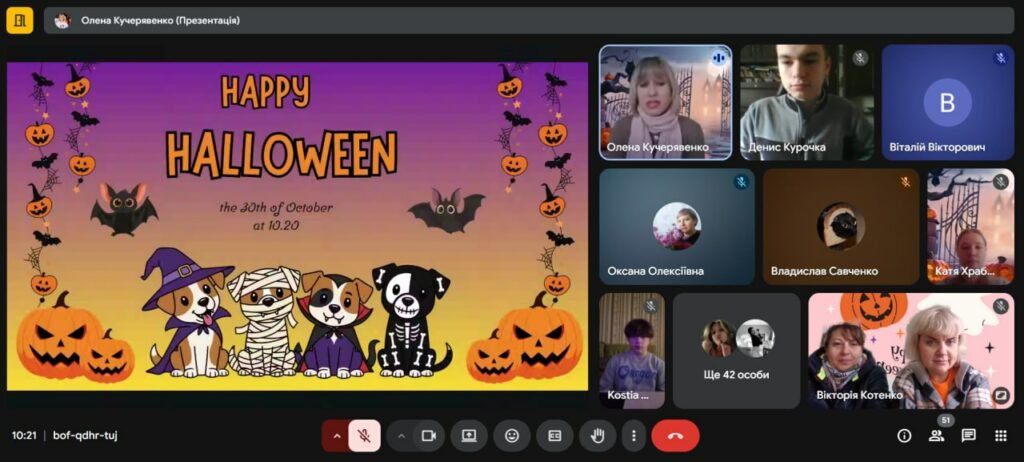Show the participants list
This screenshot has height=462, width=1024.
coord(936,436)
